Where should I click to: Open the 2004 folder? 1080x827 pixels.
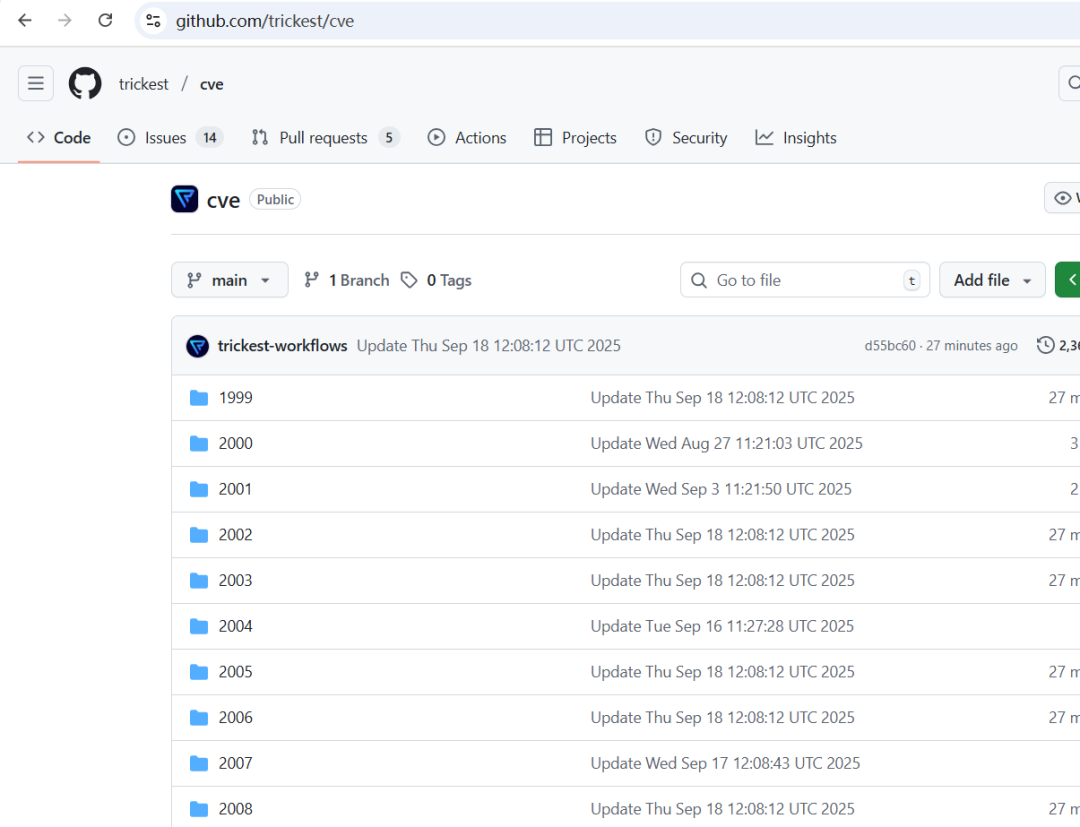236,626
